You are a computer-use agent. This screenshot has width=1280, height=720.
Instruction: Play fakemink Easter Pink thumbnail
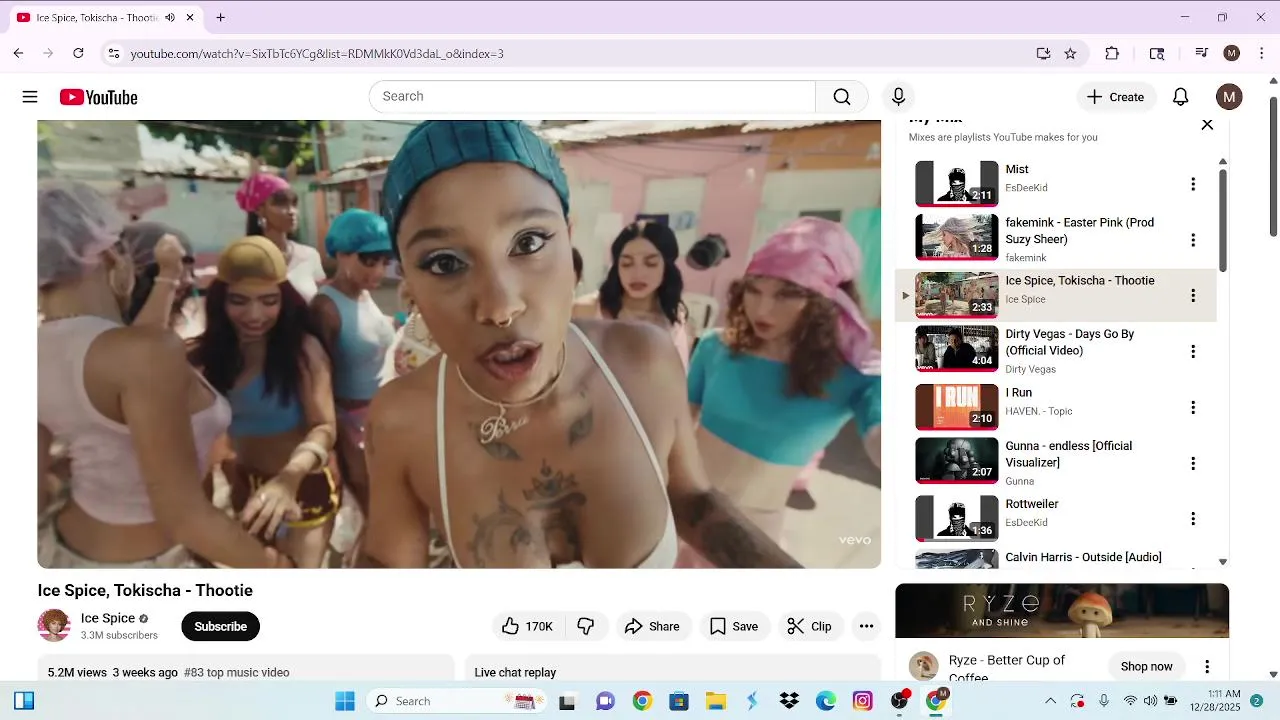point(957,238)
